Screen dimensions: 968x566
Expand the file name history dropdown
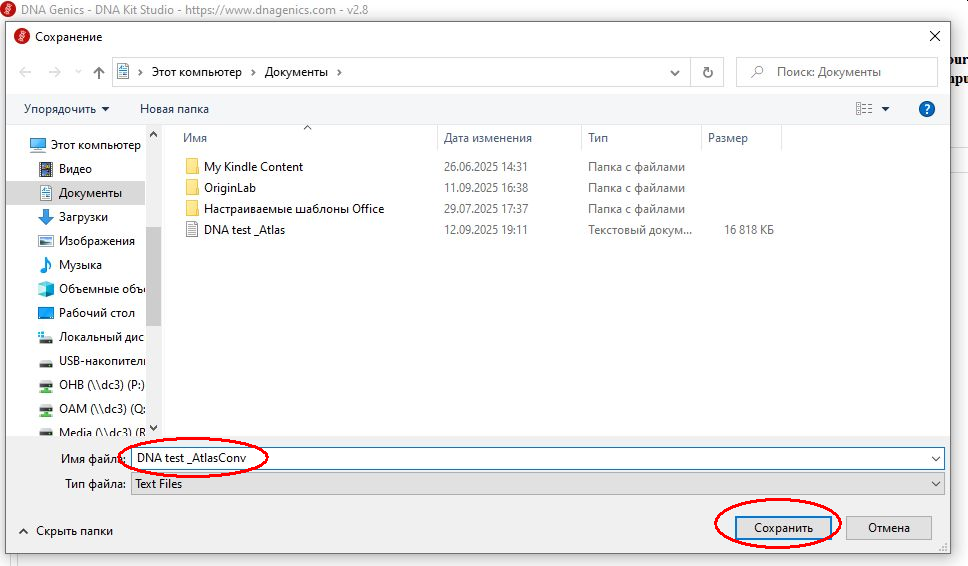(x=935, y=458)
